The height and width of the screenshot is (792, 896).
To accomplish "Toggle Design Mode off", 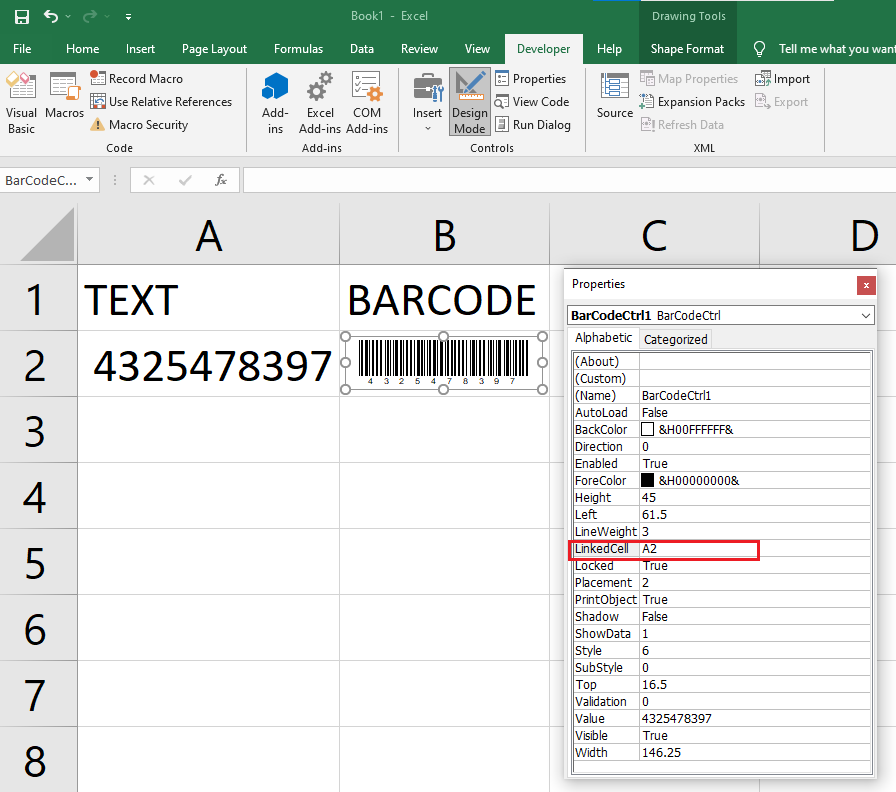I will tap(470, 103).
